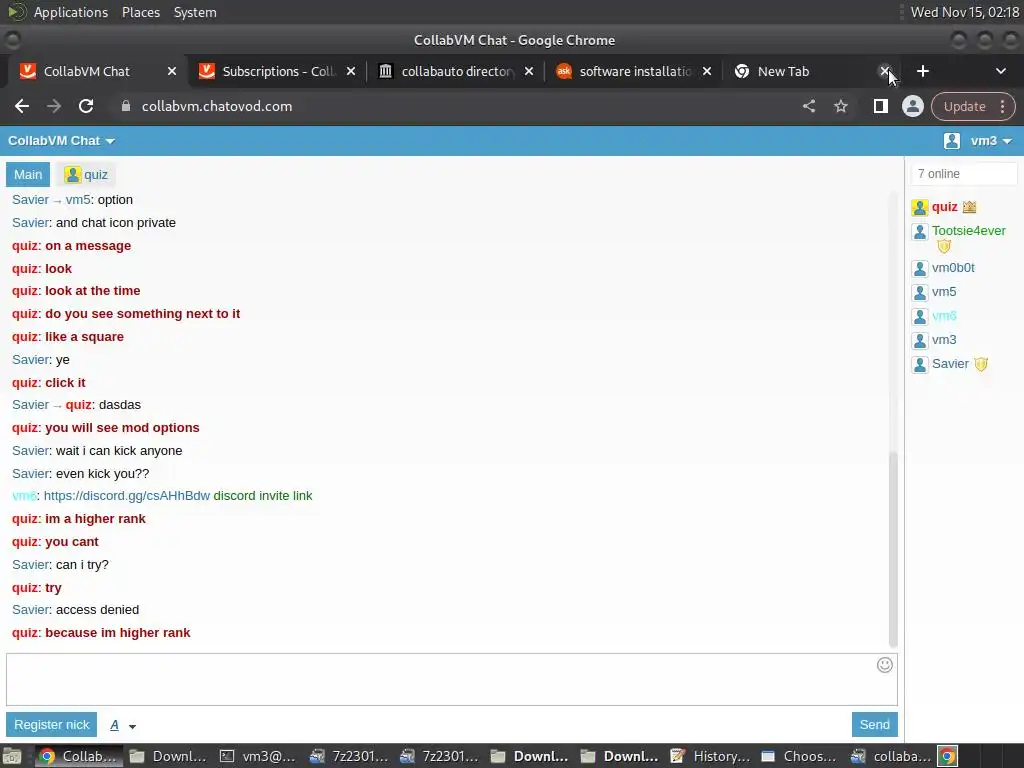This screenshot has width=1024, height=768.
Task: Open the Applications menu in top panel
Action: pyautogui.click(x=71, y=12)
